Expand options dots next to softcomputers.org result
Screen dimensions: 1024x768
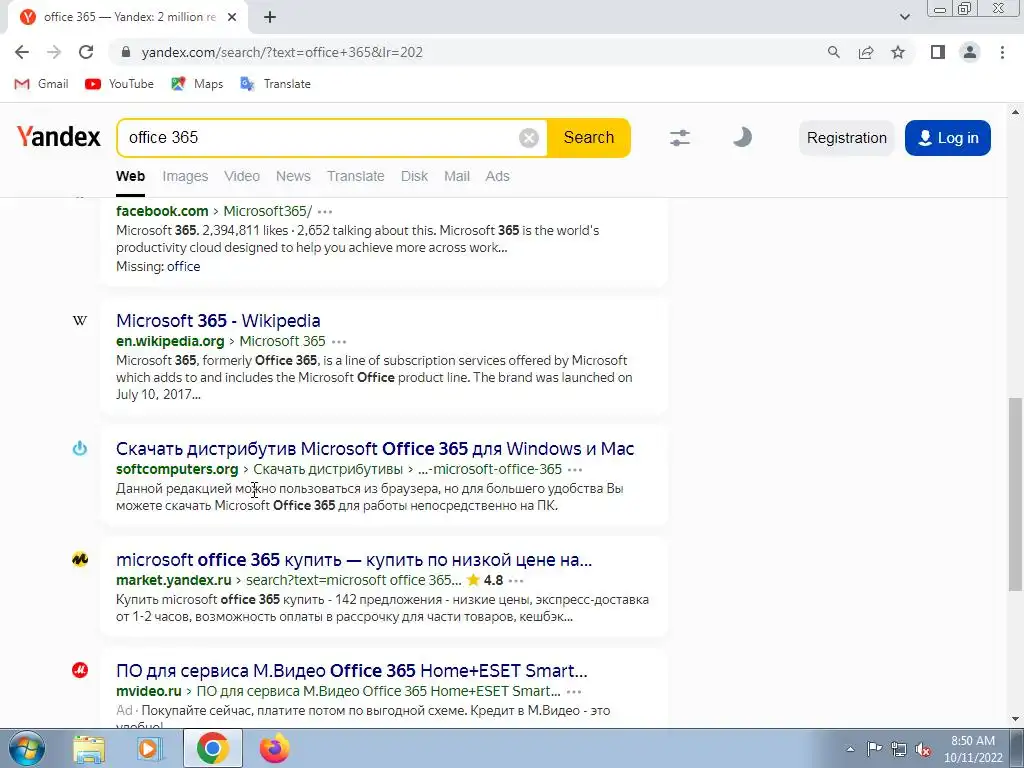pos(575,470)
